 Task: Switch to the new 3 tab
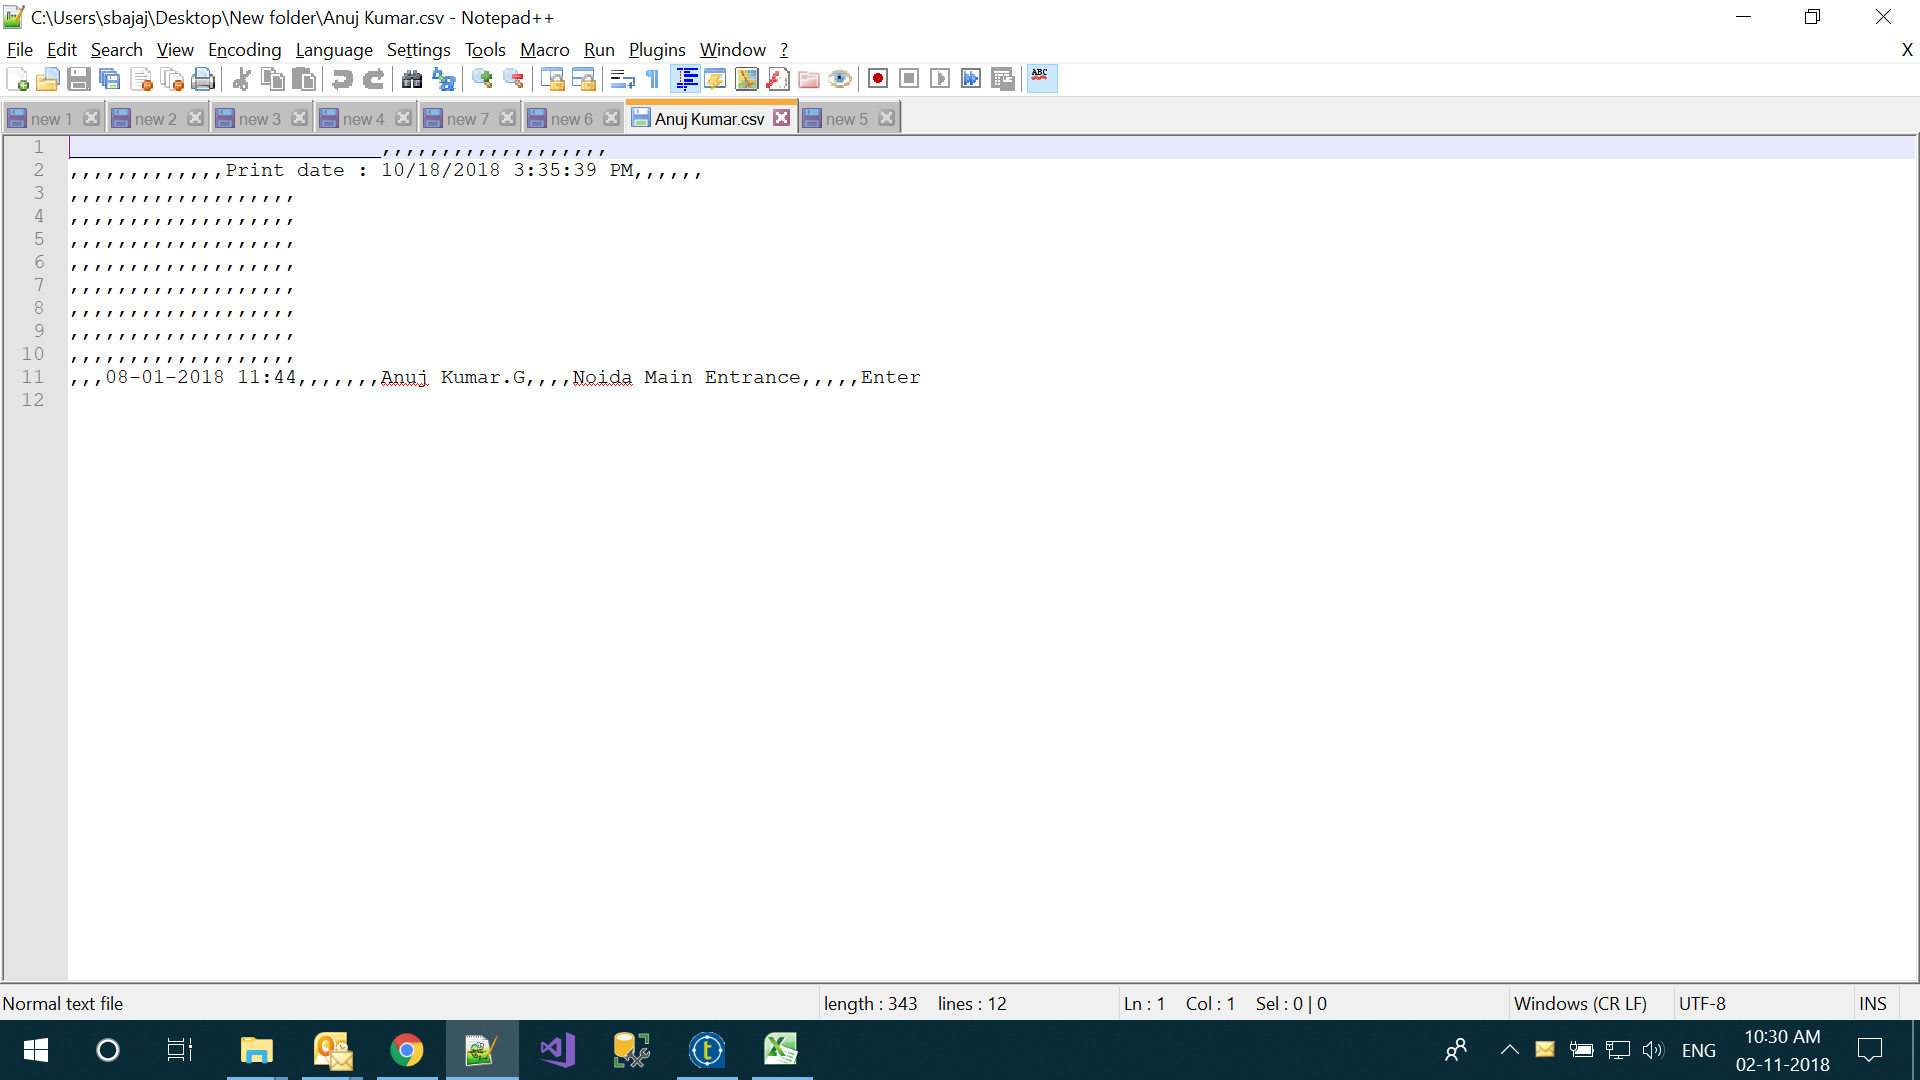click(x=259, y=119)
